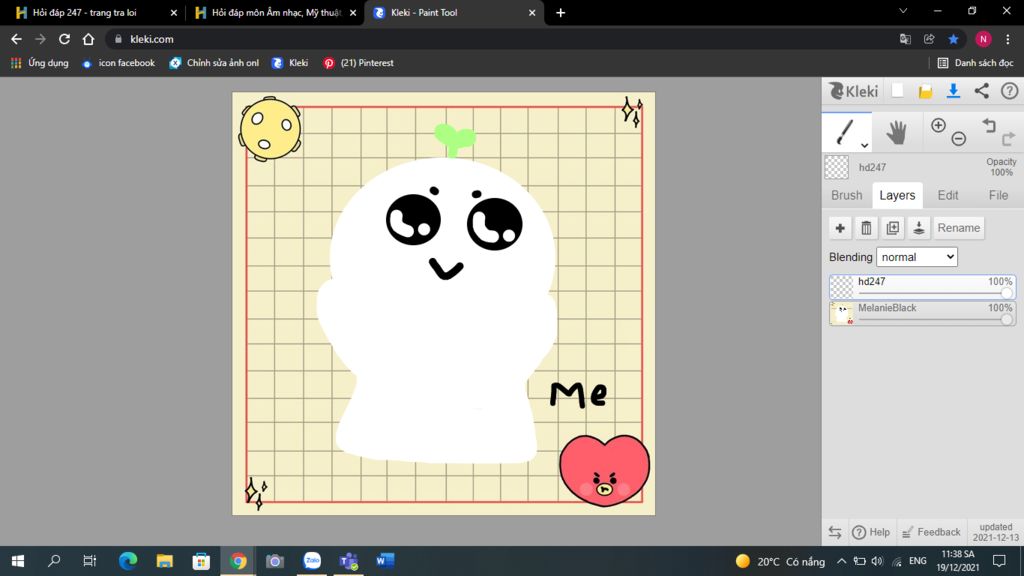
Task: Create a new blank image in Kleki
Action: tap(897, 91)
